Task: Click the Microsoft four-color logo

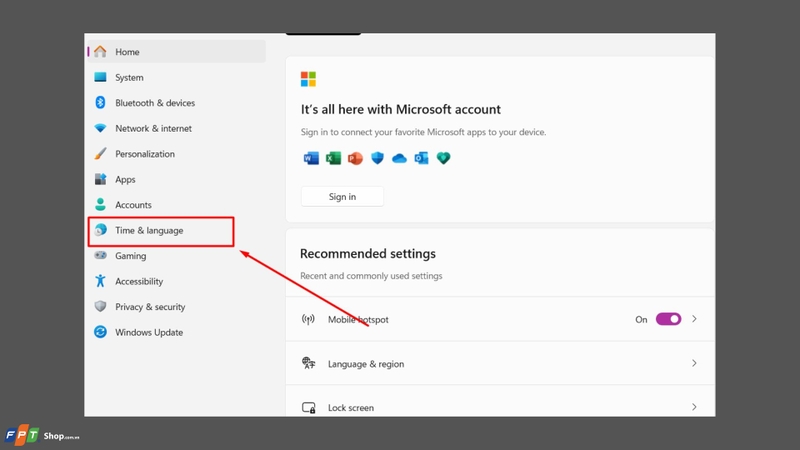Action: pyautogui.click(x=308, y=79)
